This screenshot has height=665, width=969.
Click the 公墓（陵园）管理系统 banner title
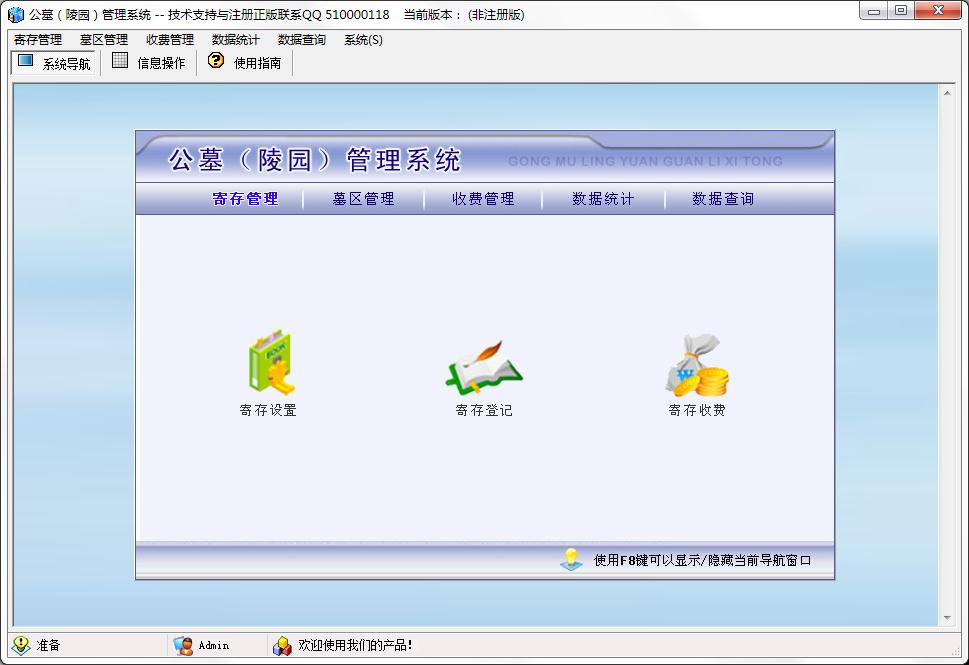315,160
